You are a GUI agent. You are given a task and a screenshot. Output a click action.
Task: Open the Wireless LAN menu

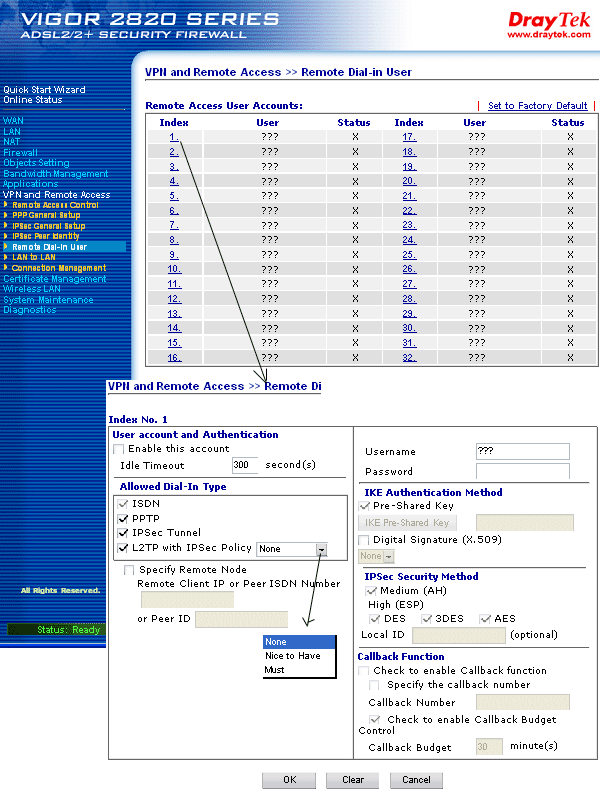[x=31, y=289]
